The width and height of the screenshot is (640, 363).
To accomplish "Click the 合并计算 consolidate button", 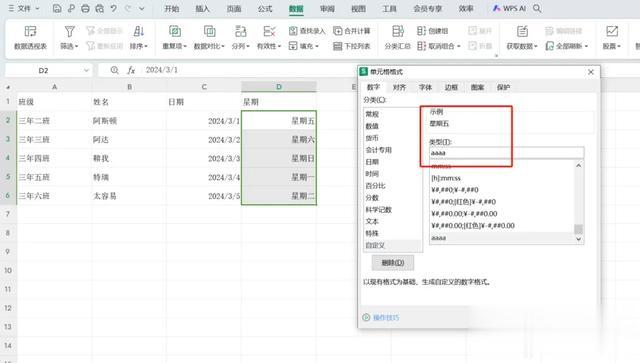I will coord(352,31).
